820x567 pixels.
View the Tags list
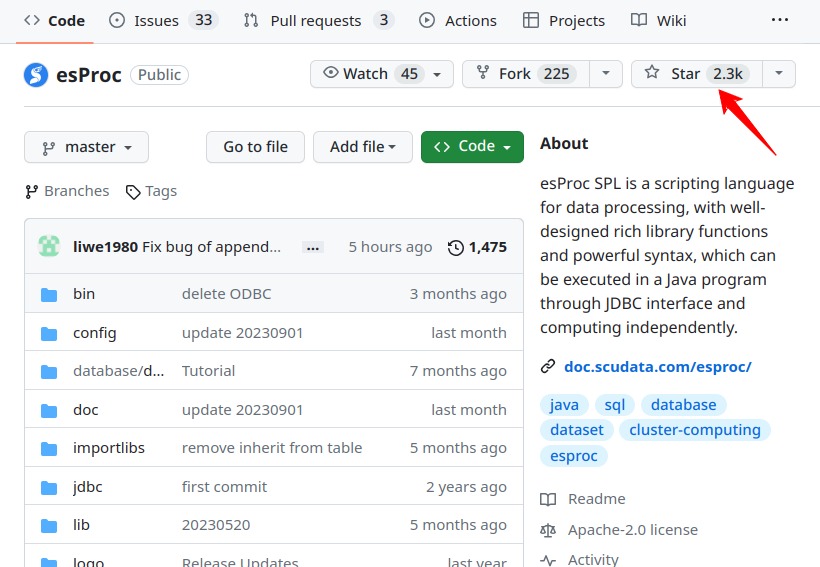pyautogui.click(x=152, y=191)
